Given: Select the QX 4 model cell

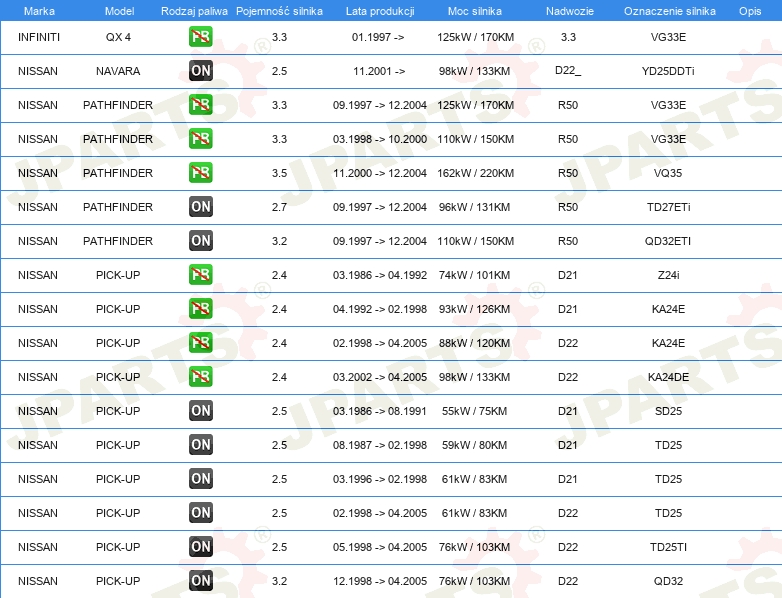Looking at the screenshot, I should pos(118,37).
